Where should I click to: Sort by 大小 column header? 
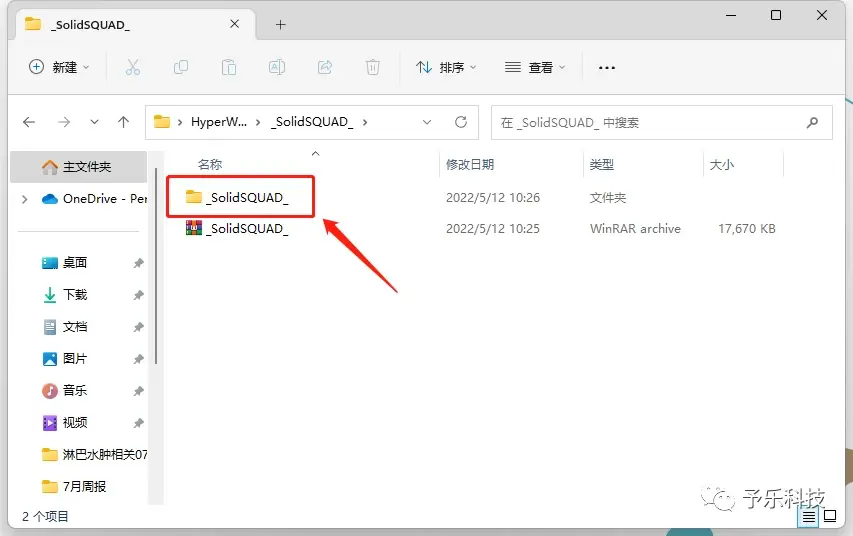click(x=722, y=164)
